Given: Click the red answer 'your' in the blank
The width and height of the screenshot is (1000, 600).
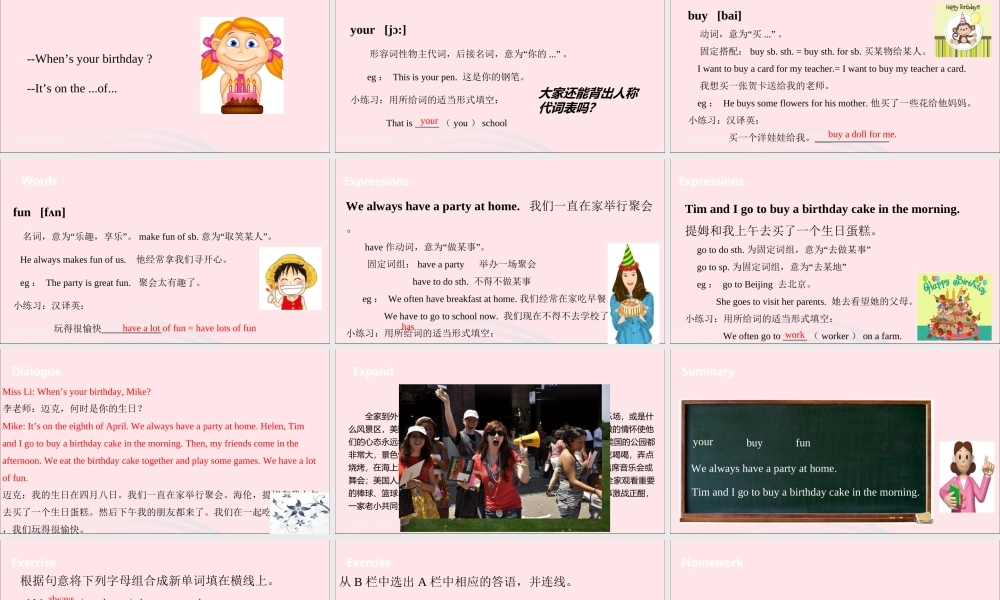Looking at the screenshot, I should [x=429, y=121].
